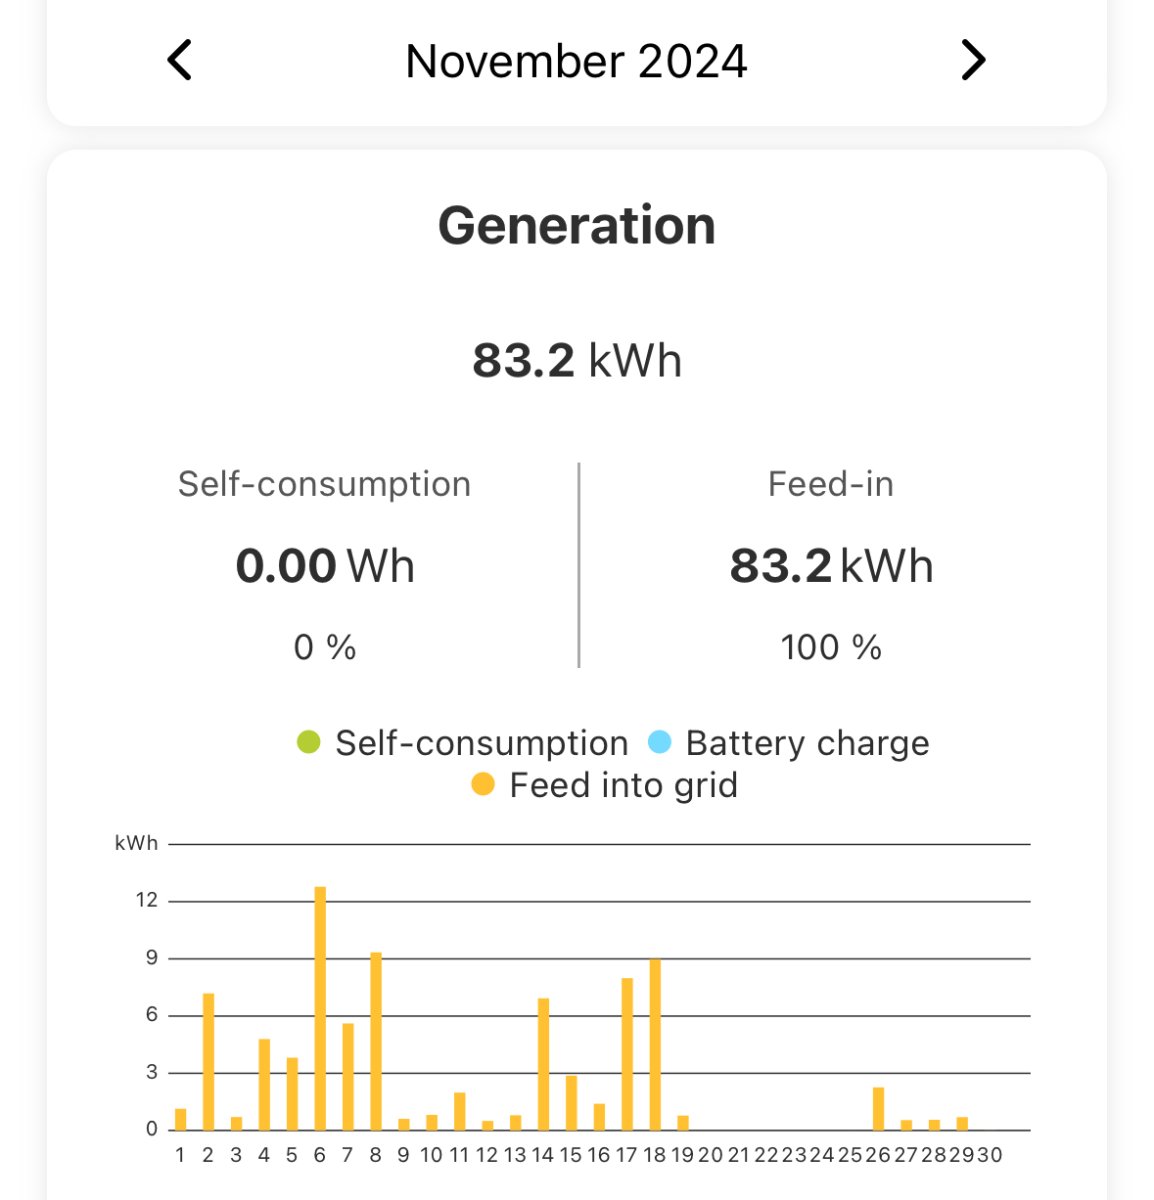Select the bar for day 8

pos(376,1041)
